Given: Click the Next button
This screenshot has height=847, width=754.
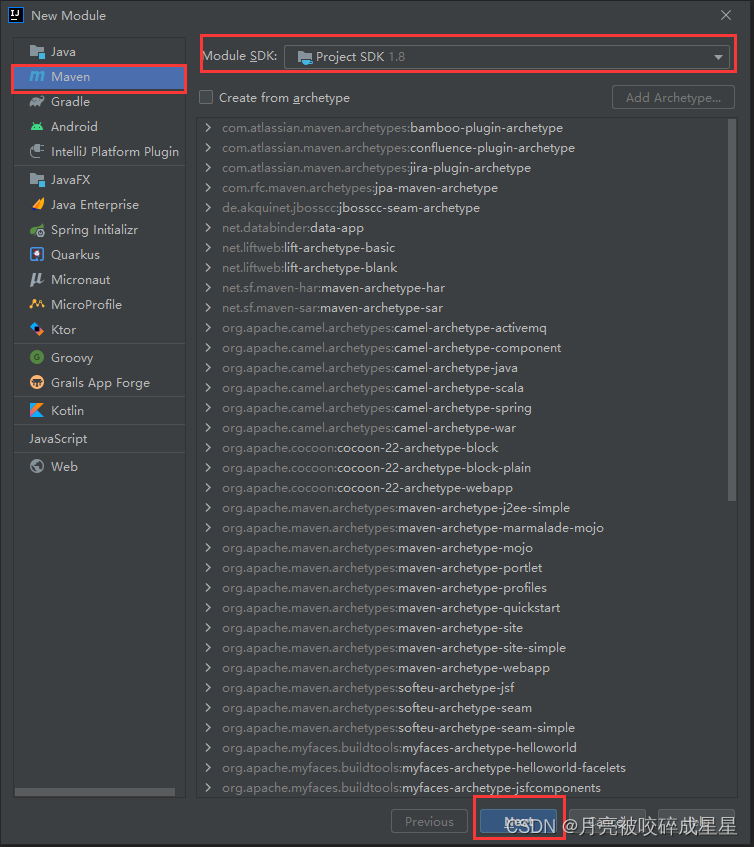Looking at the screenshot, I should 519,822.
